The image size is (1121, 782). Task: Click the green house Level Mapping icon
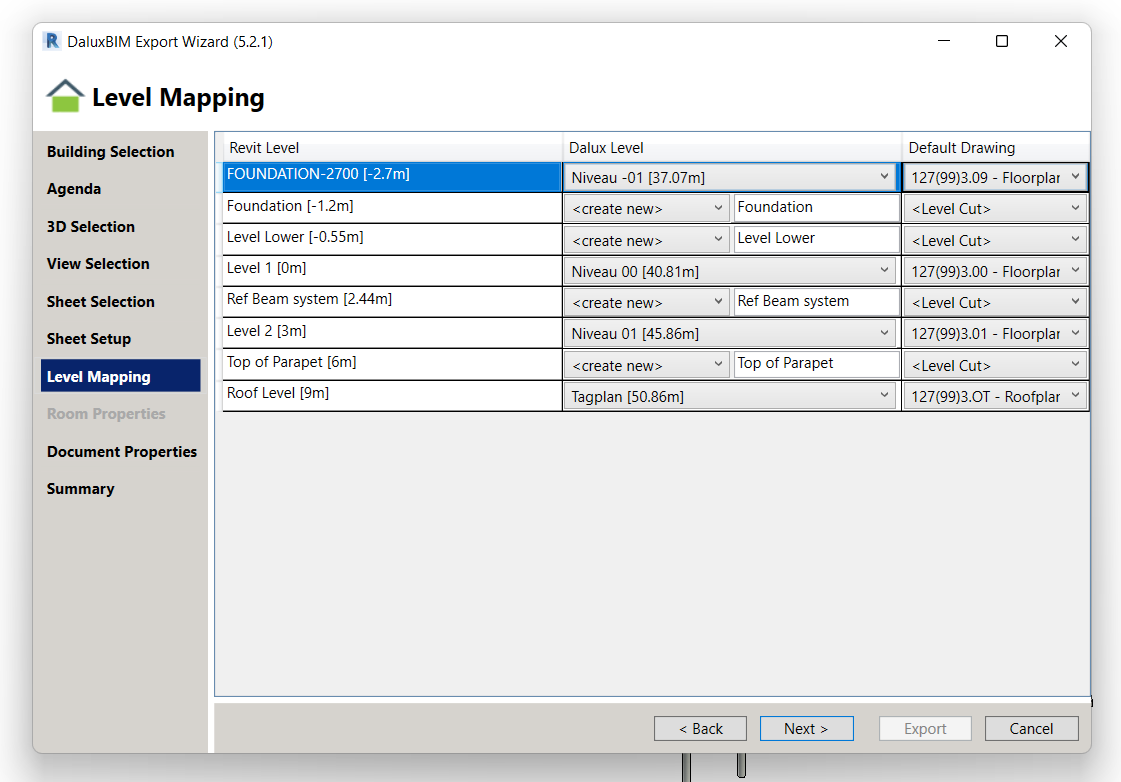coord(65,97)
